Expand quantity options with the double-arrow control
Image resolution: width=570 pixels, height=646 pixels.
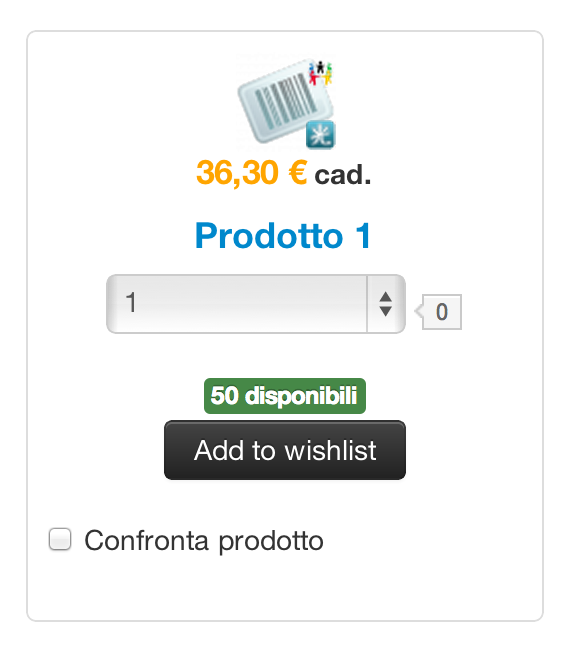click(x=386, y=304)
